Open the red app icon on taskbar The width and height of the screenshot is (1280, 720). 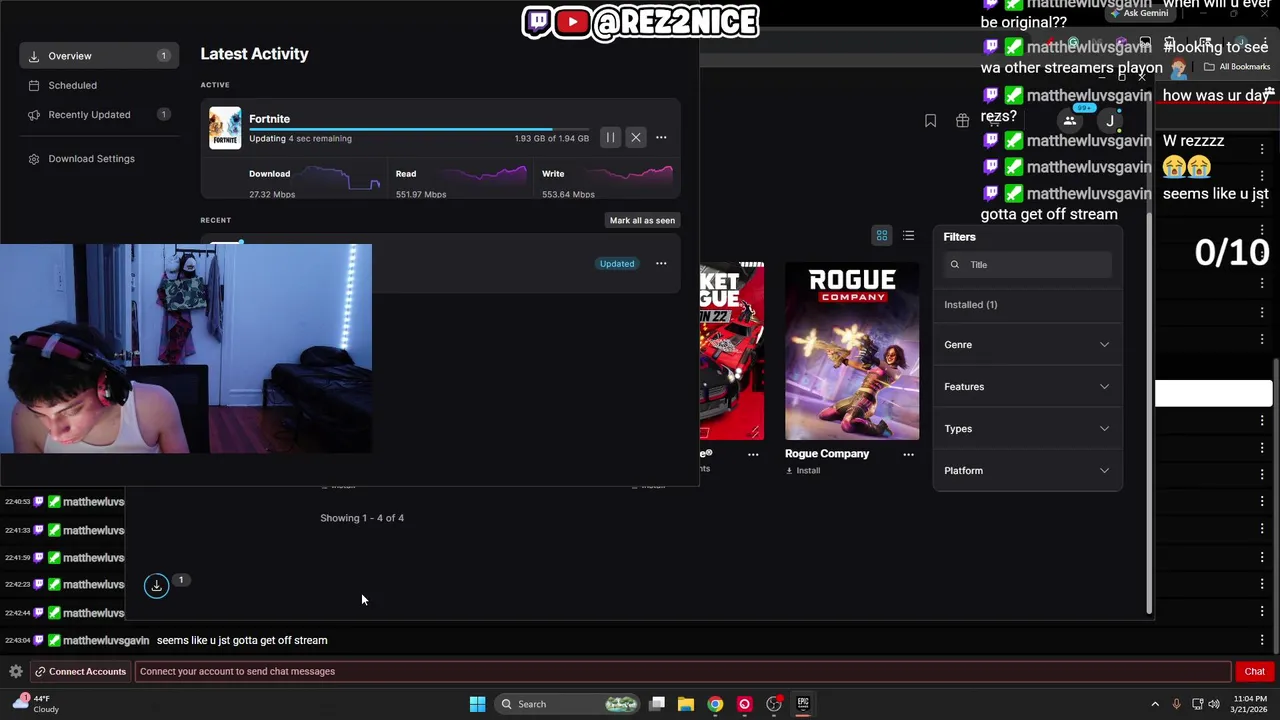(744, 704)
